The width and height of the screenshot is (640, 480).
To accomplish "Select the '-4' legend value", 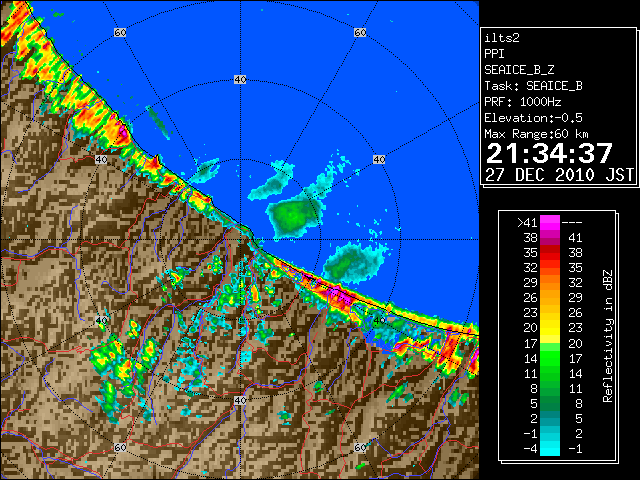I will click(x=530, y=449).
